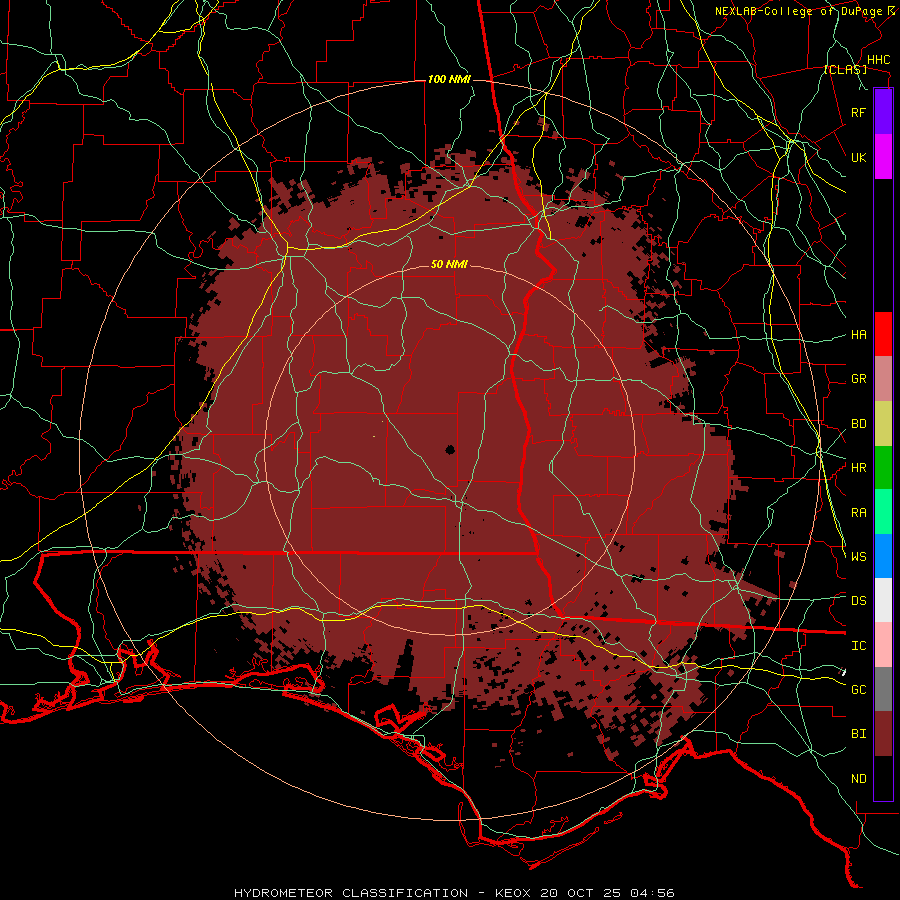This screenshot has width=900, height=900.
Task: Select the BD yellow legend swatch
Action: pyautogui.click(x=883, y=424)
